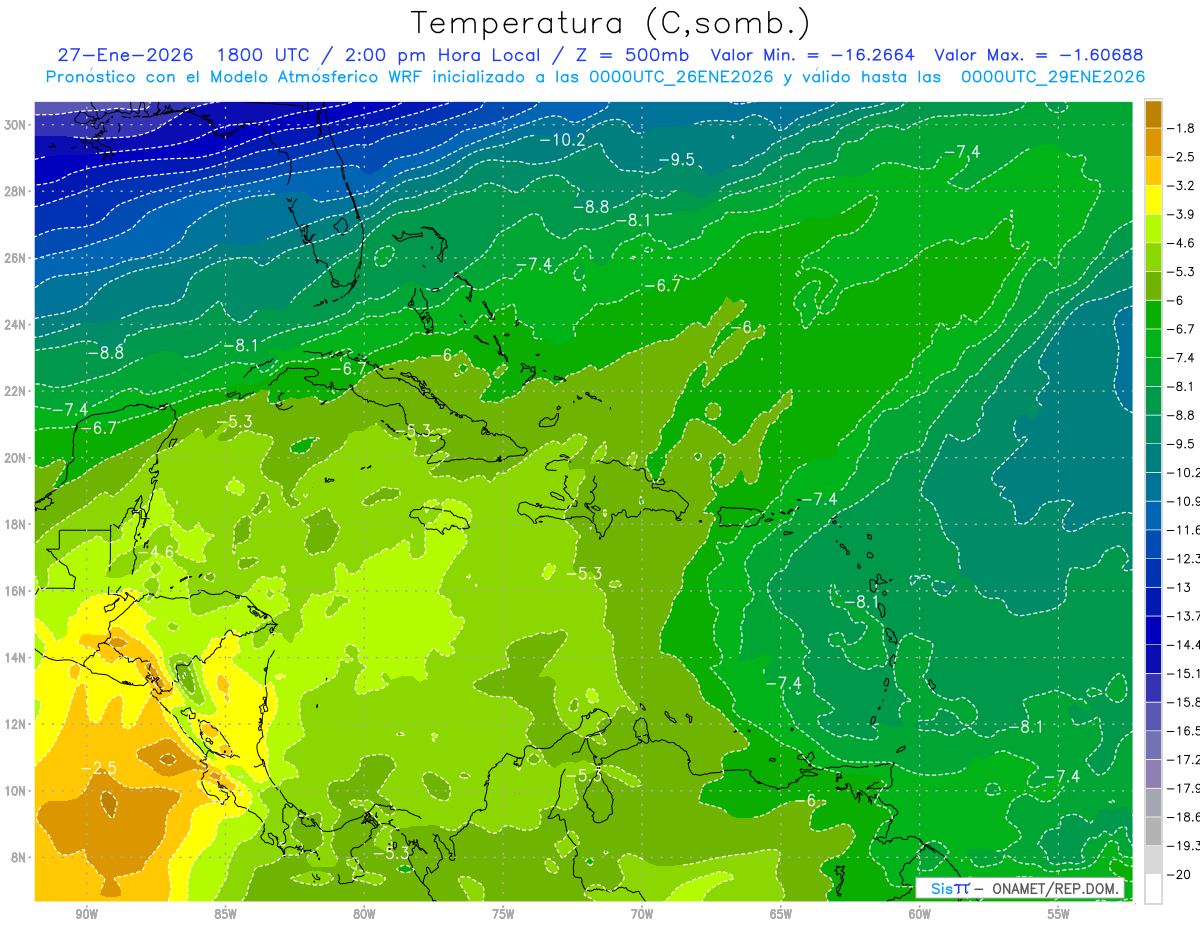The image size is (1200, 927).
Task: Click the '30N' latitude axis label
Action: pos(17,124)
